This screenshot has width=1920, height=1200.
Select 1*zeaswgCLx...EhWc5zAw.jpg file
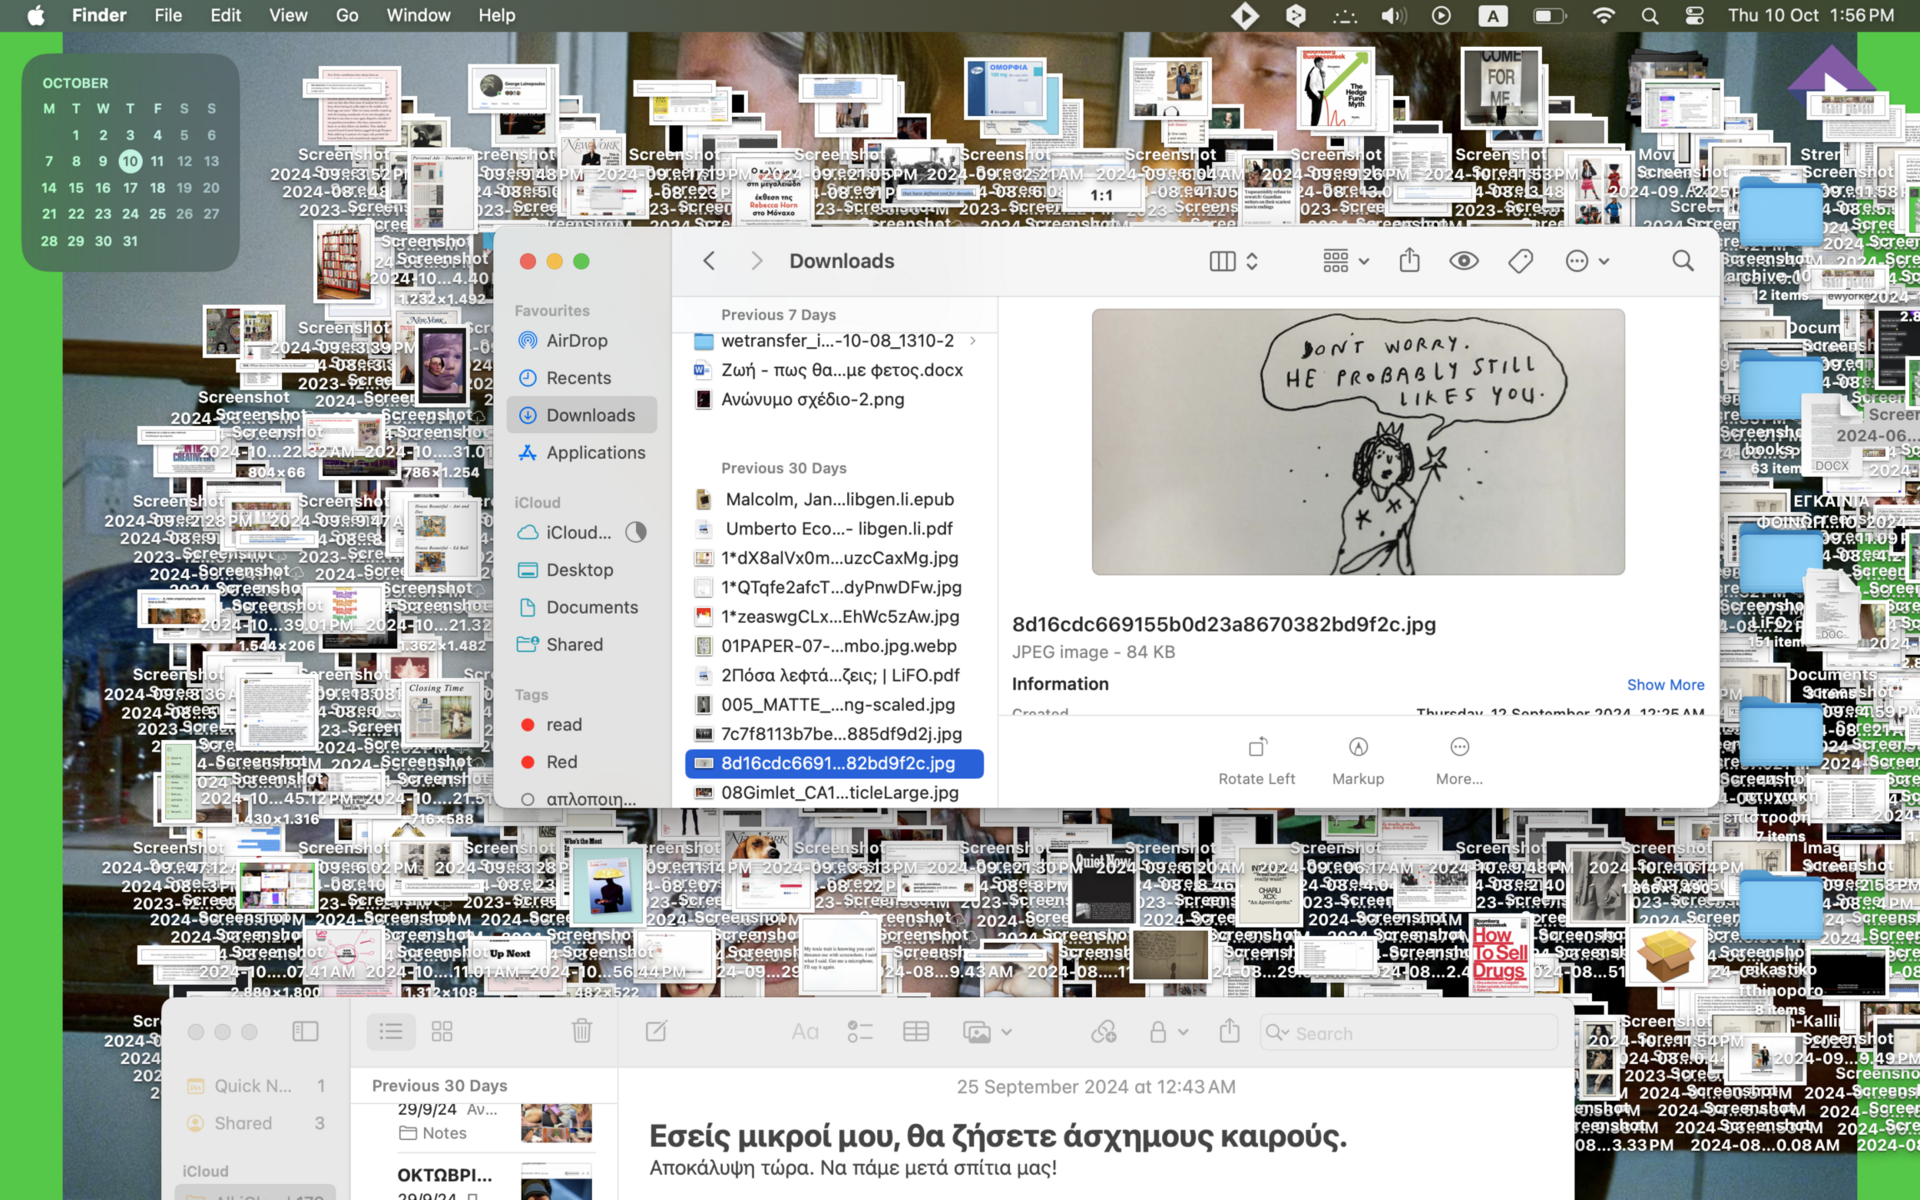834,617
